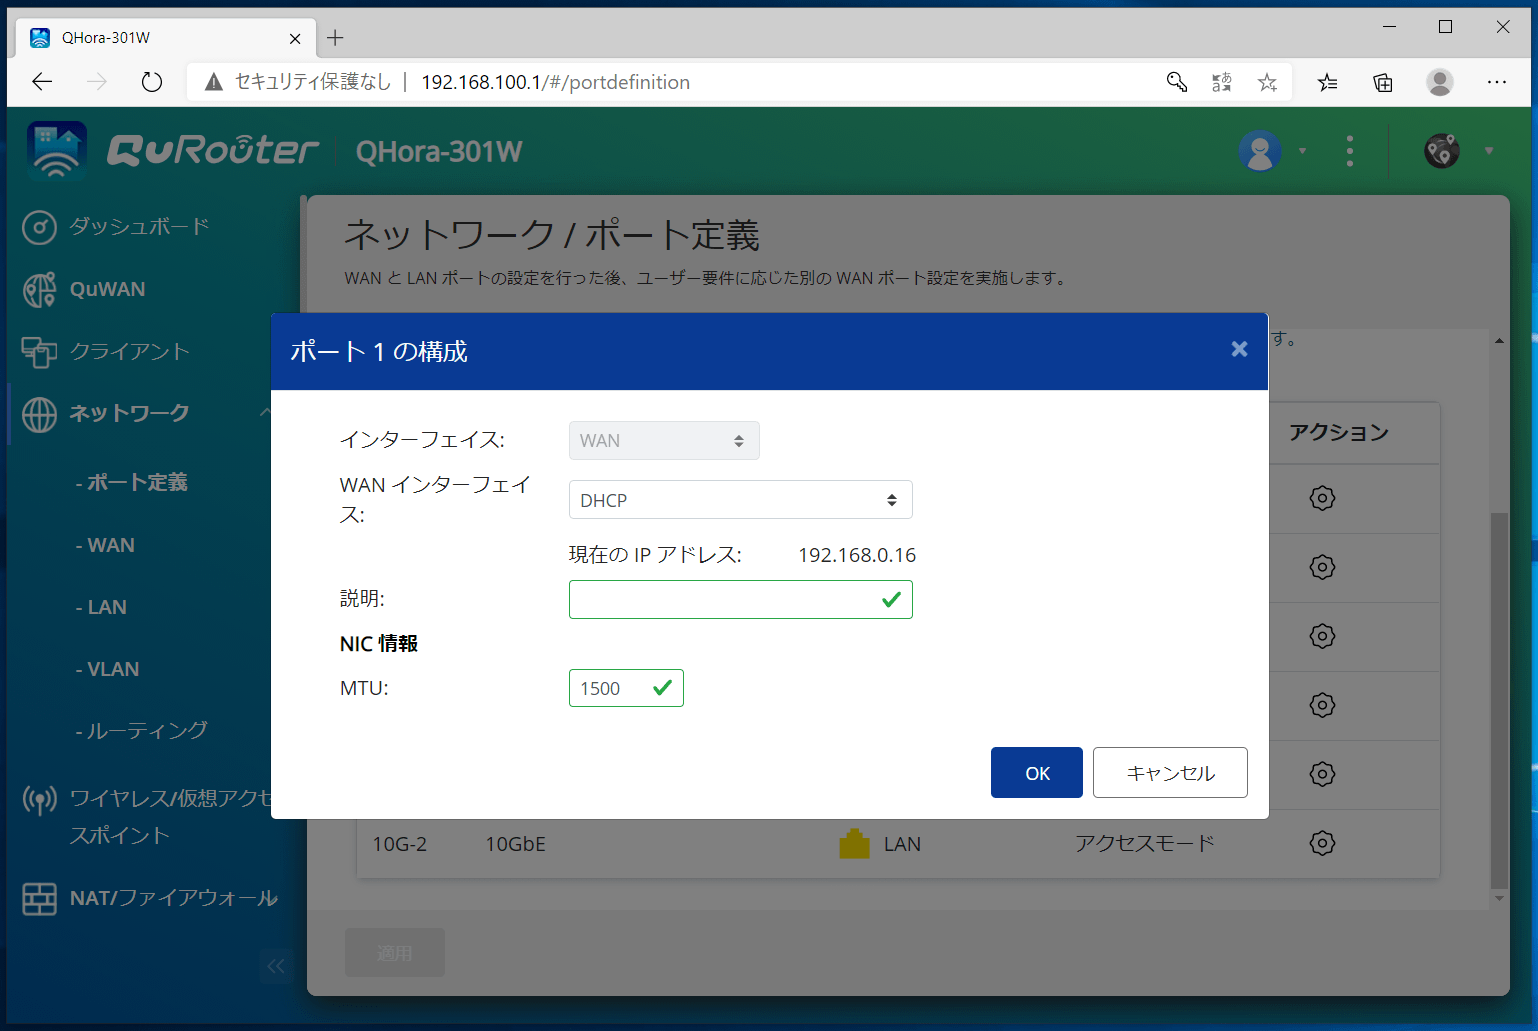Expand the arrow beside the globe icon
This screenshot has height=1031, width=1538.
1489,151
